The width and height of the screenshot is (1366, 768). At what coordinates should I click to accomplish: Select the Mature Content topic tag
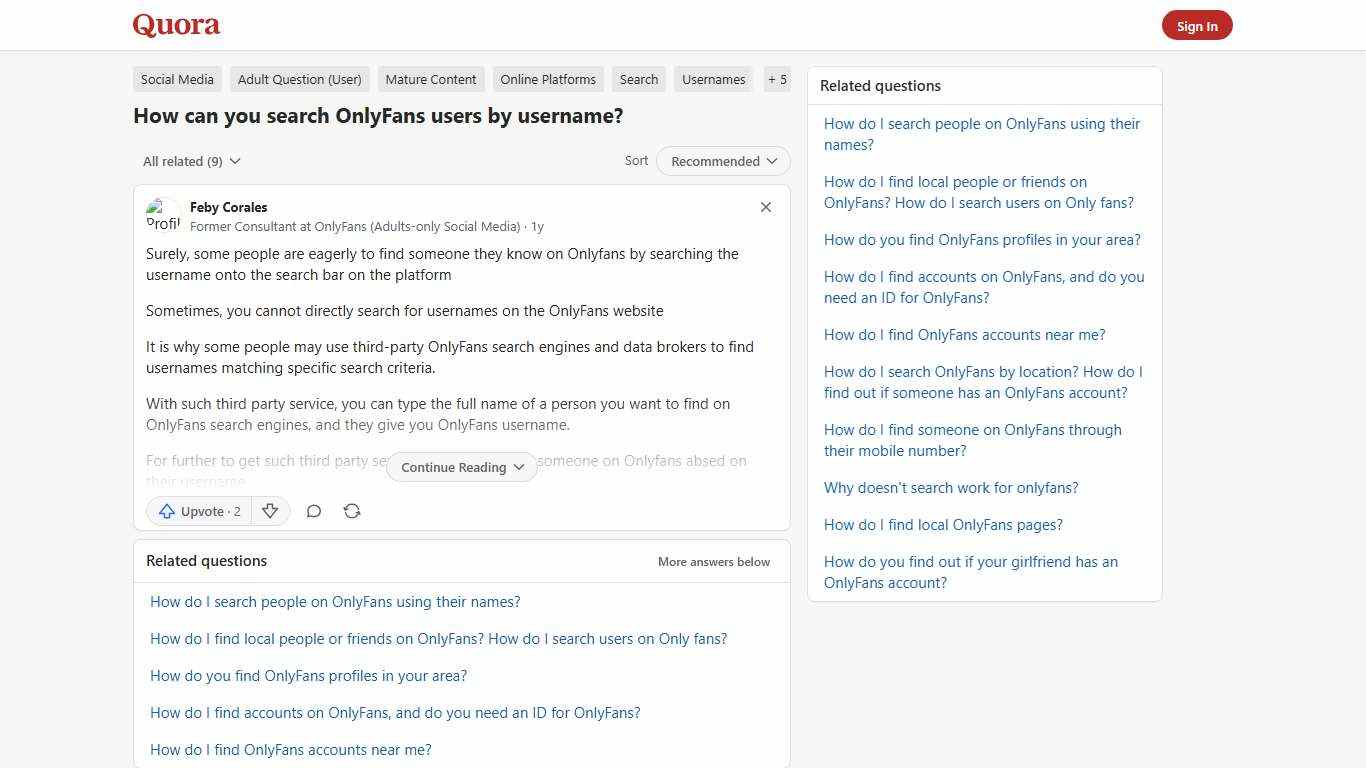point(431,79)
